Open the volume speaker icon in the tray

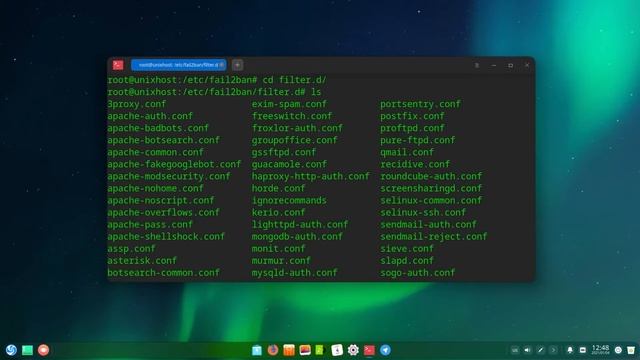527,350
